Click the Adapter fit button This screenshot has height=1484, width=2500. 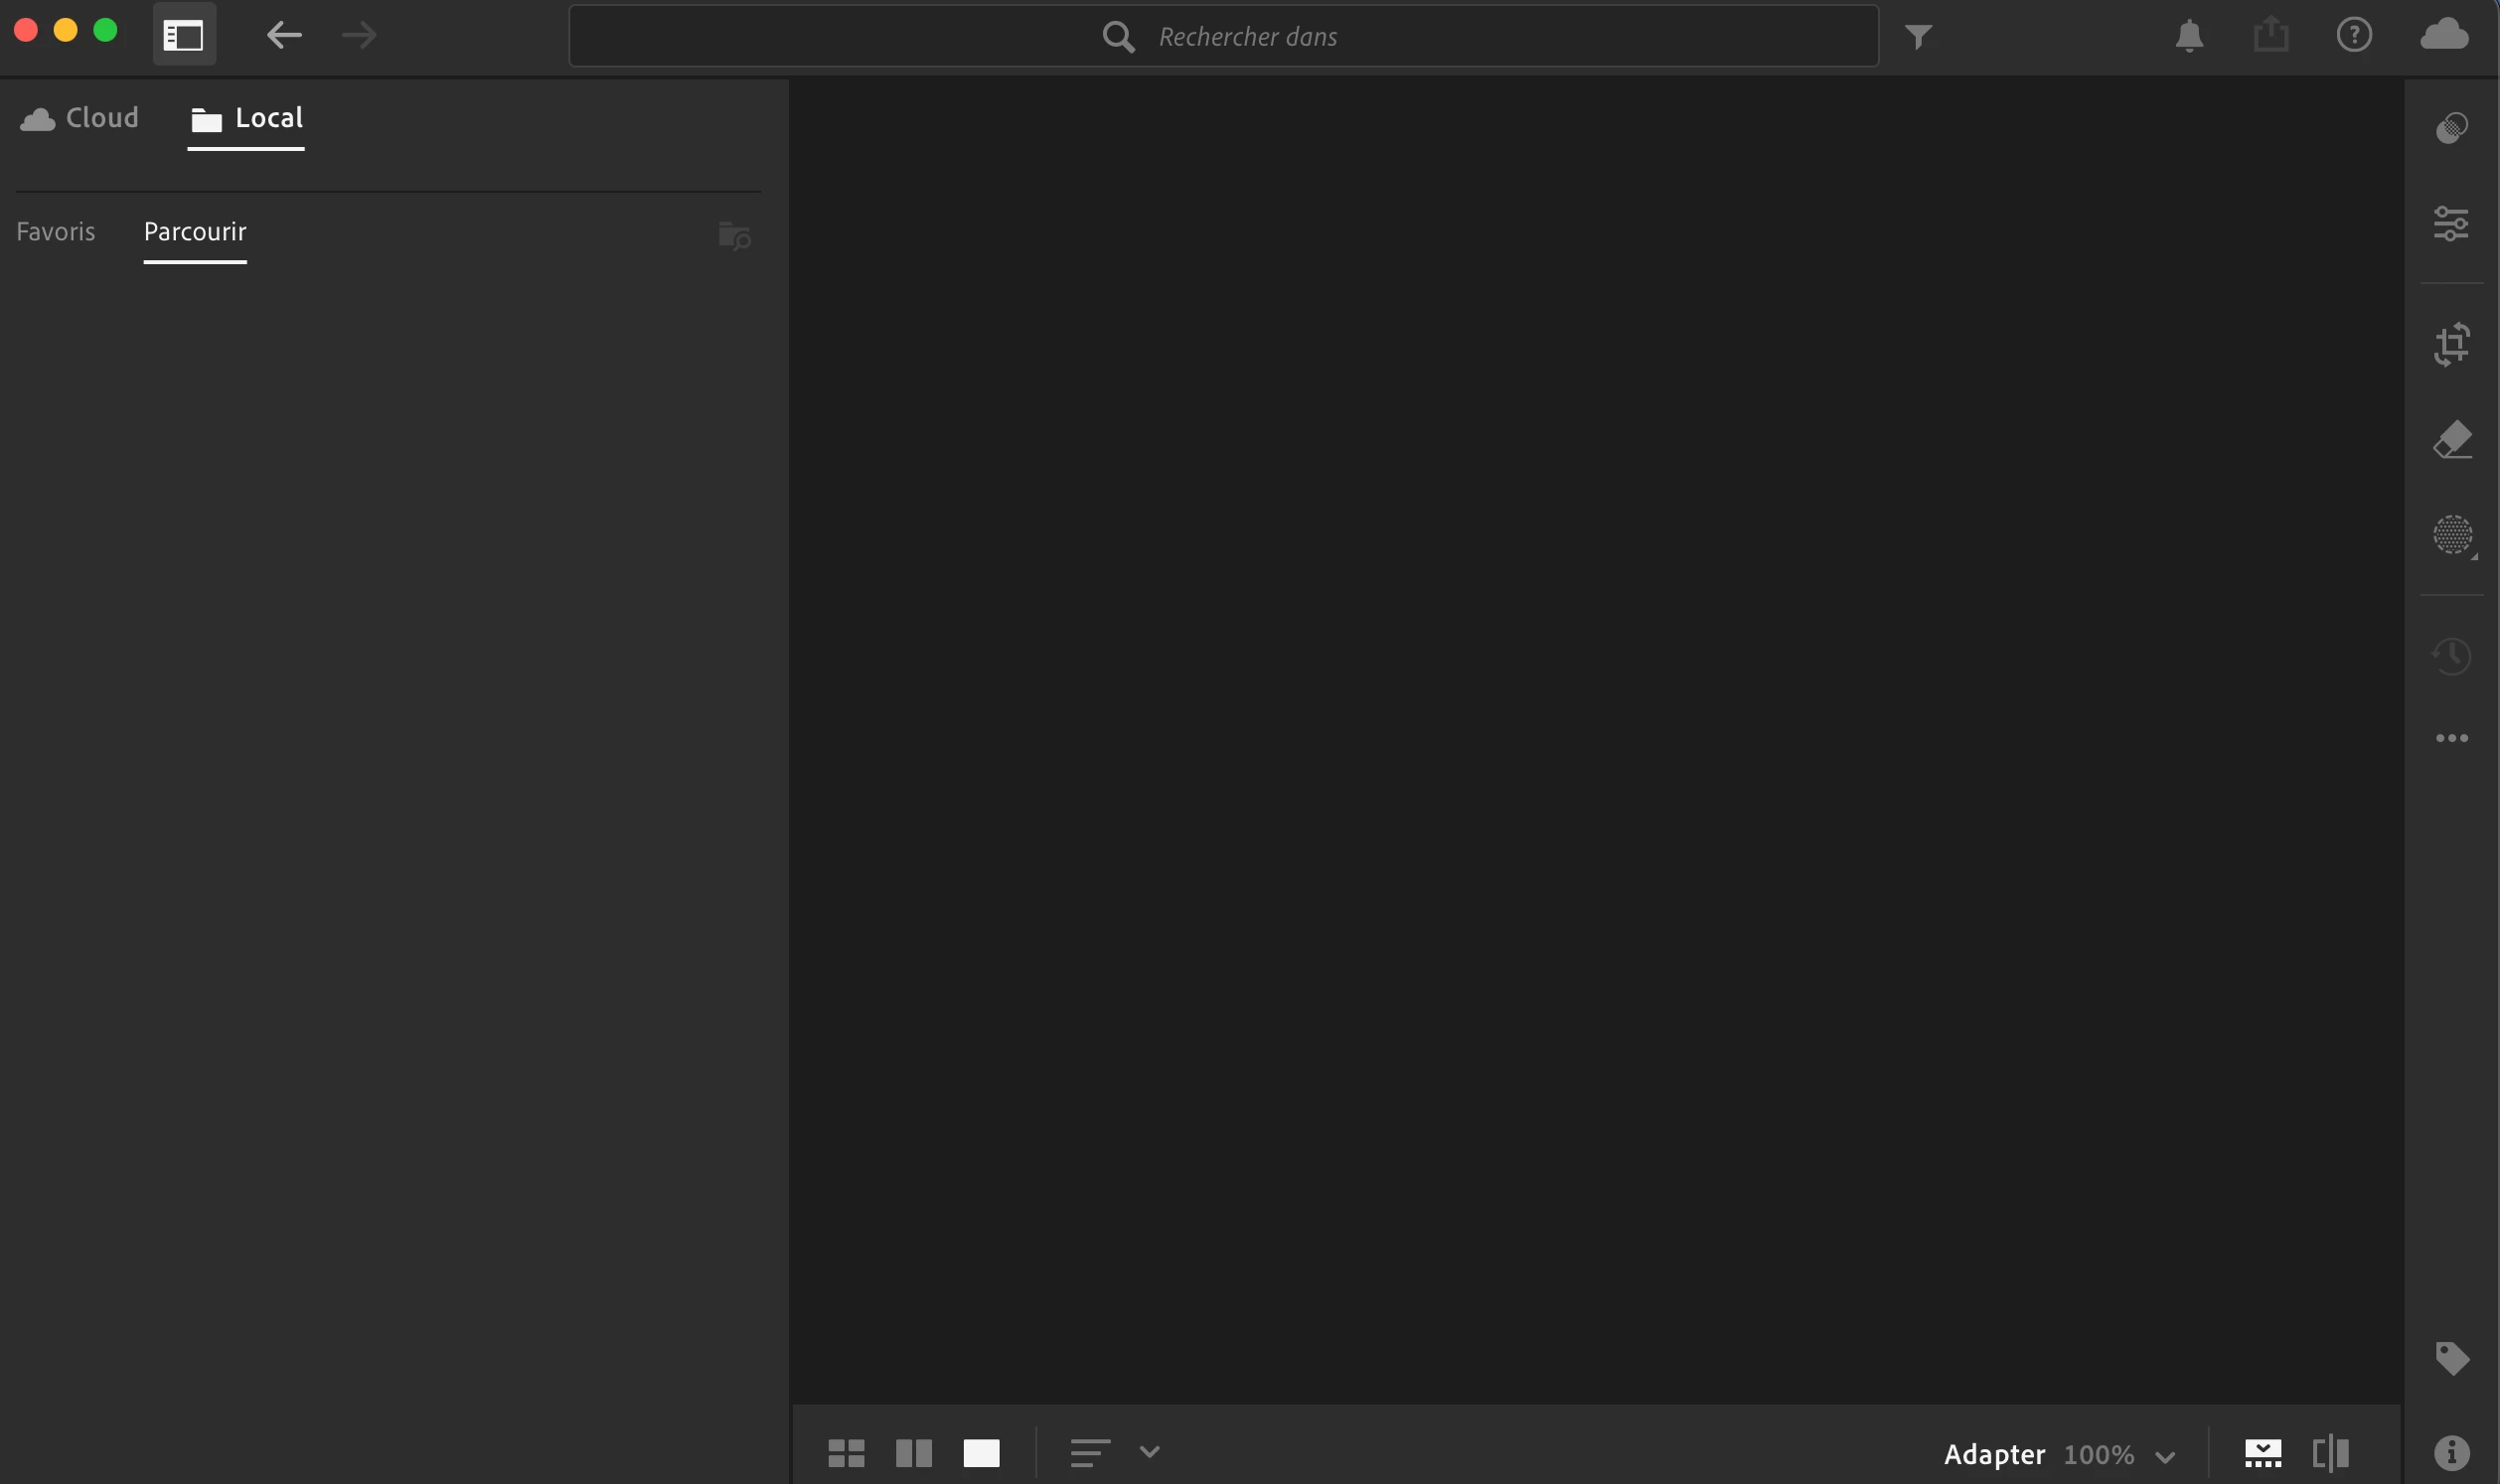[x=1993, y=1455]
